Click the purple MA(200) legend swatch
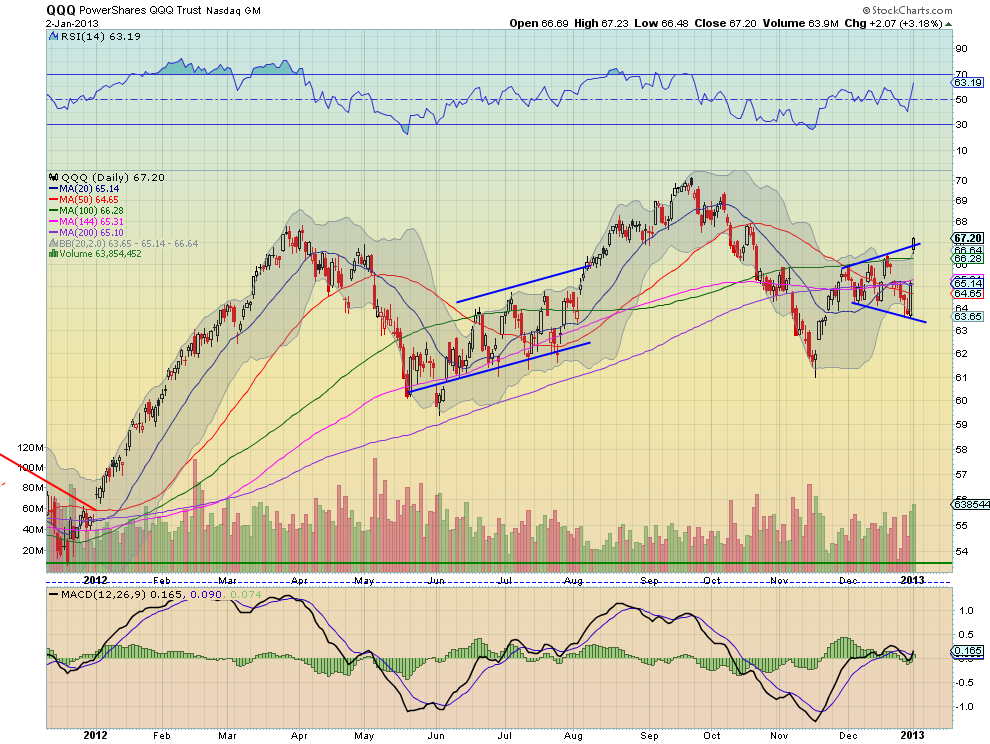Viewport: 990px width, 744px height. click(x=54, y=232)
